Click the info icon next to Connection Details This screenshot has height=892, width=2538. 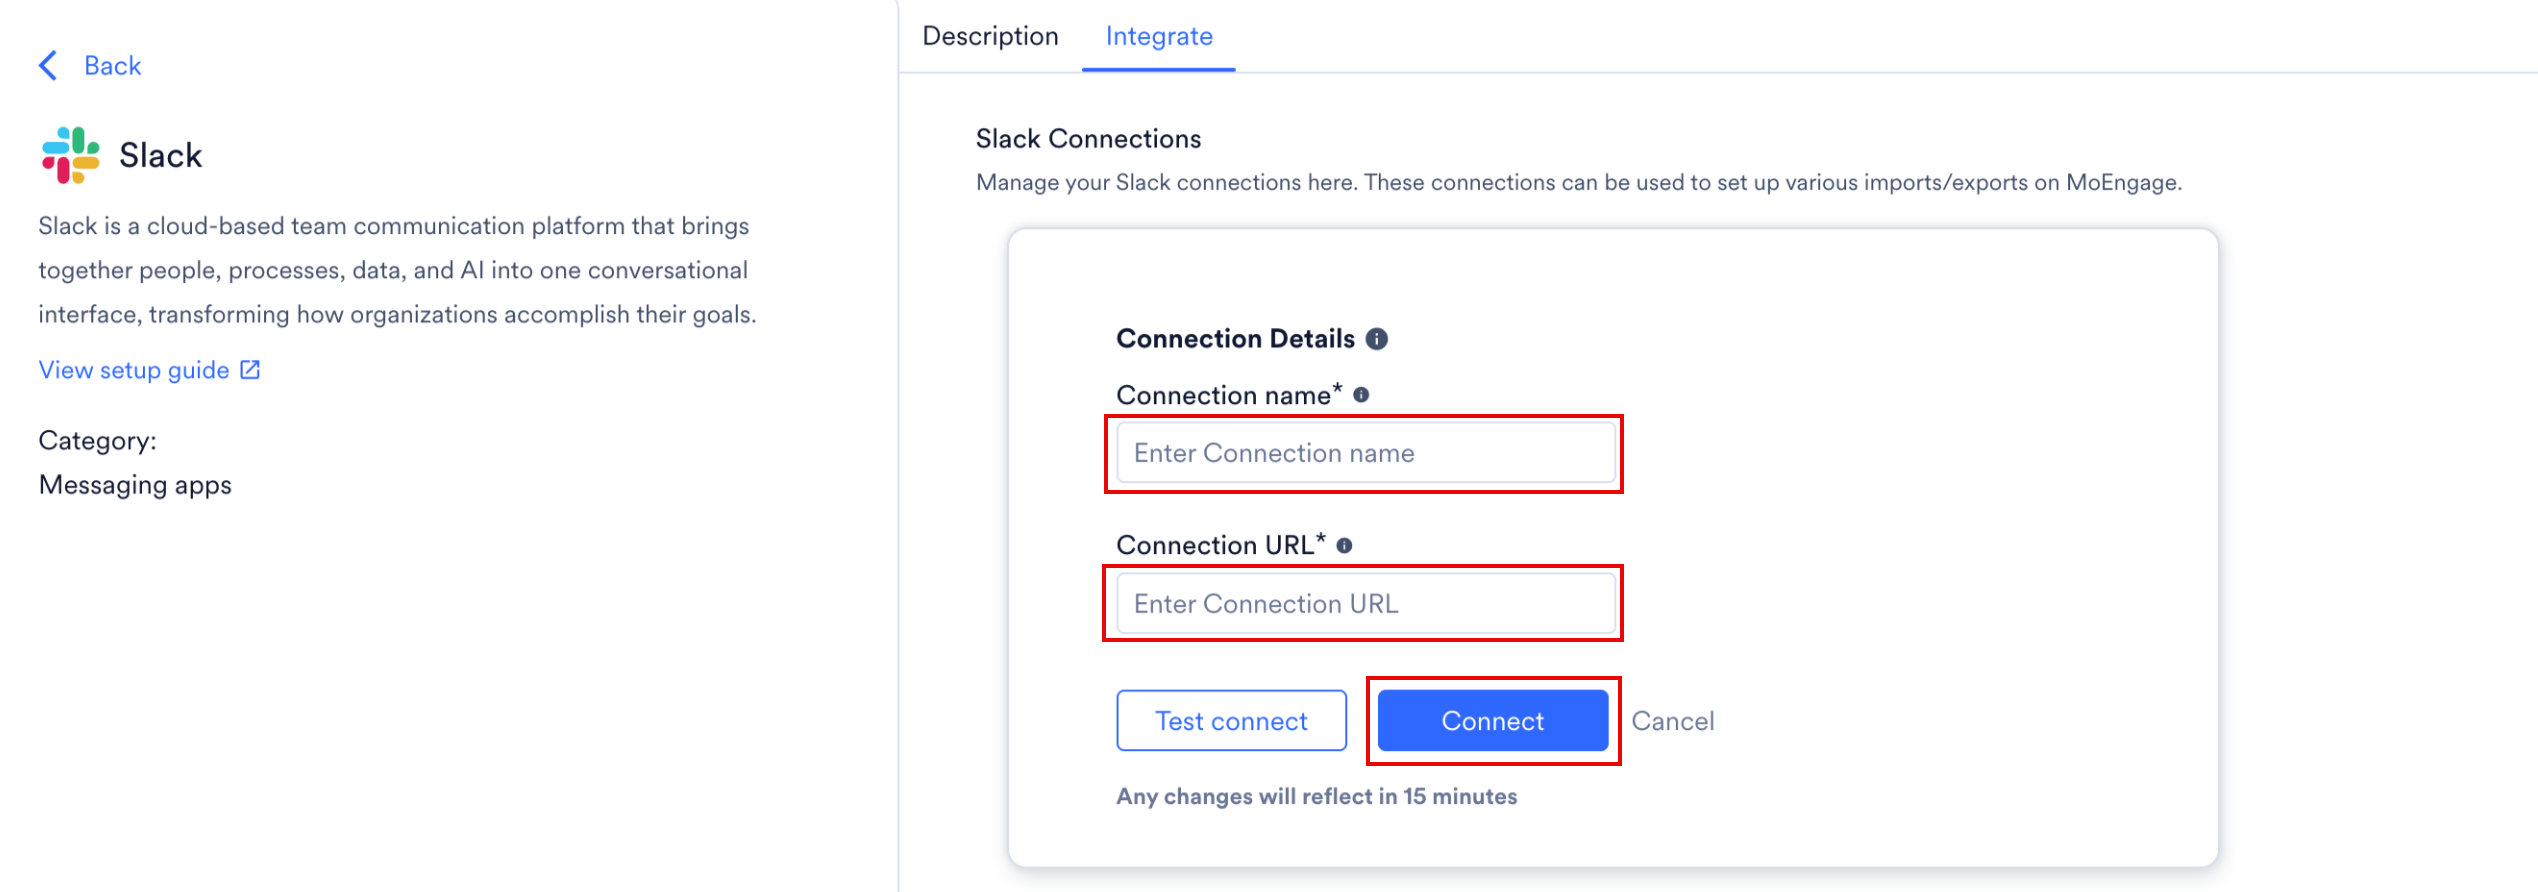[1377, 339]
